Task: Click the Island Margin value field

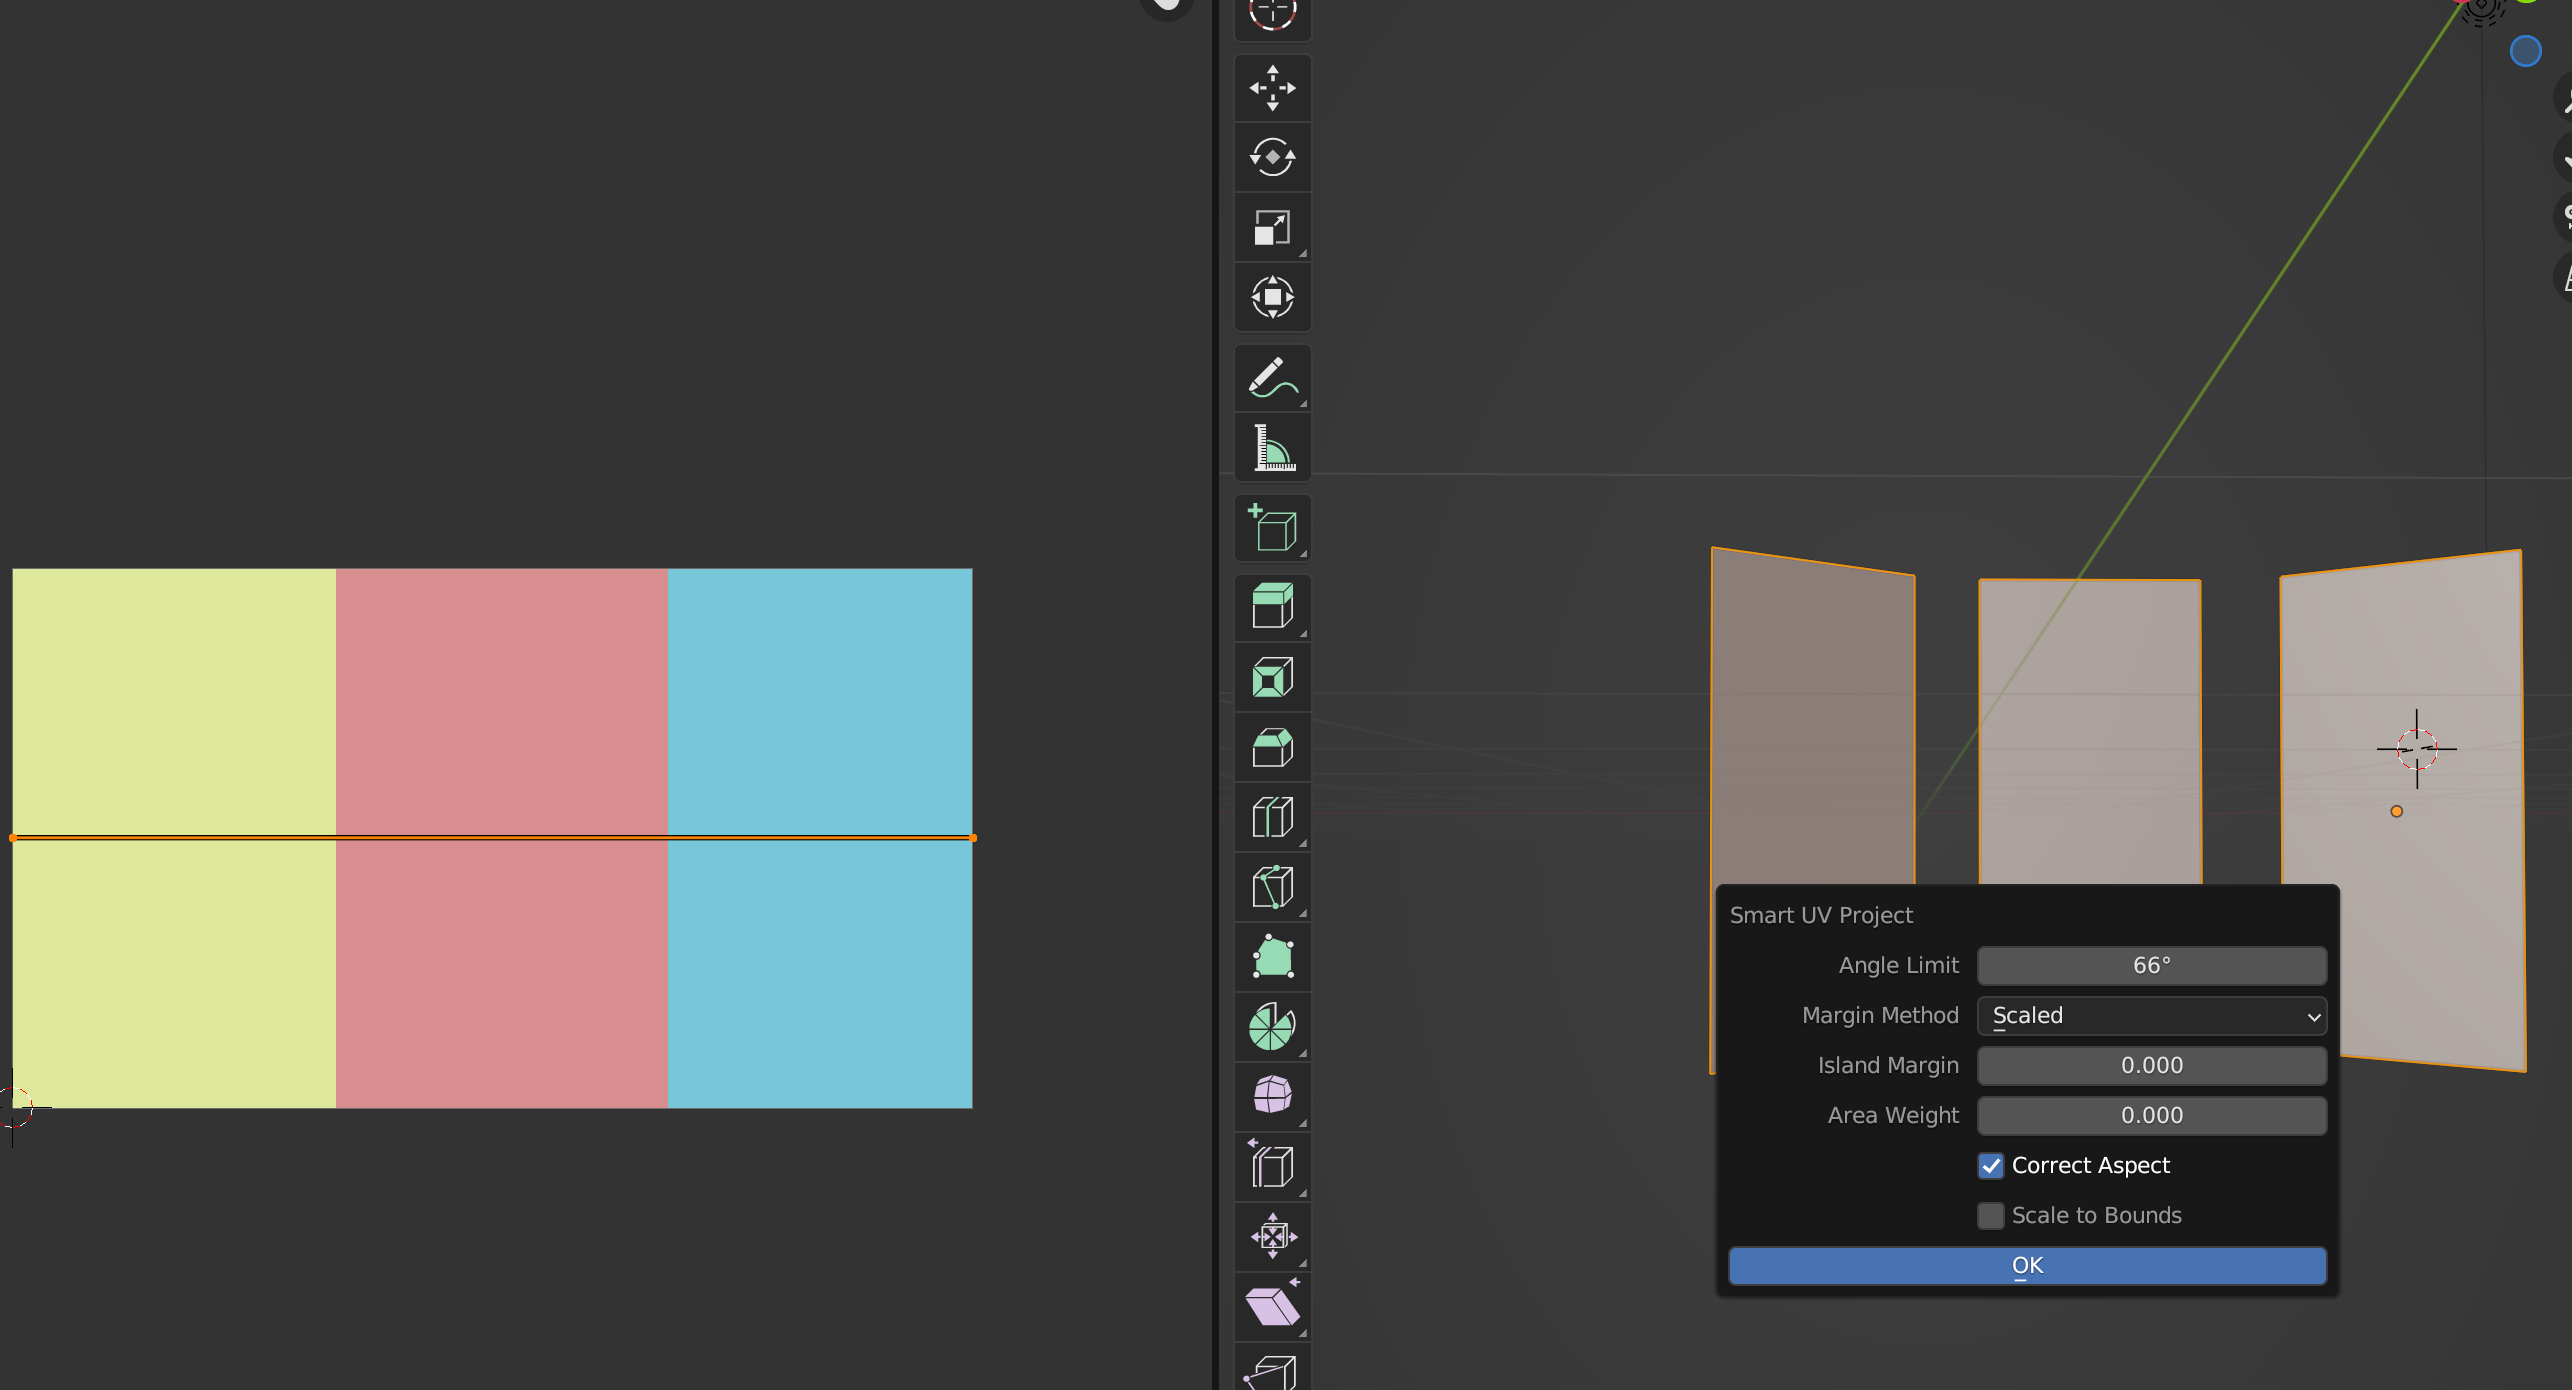Action: pyautogui.click(x=2151, y=1066)
